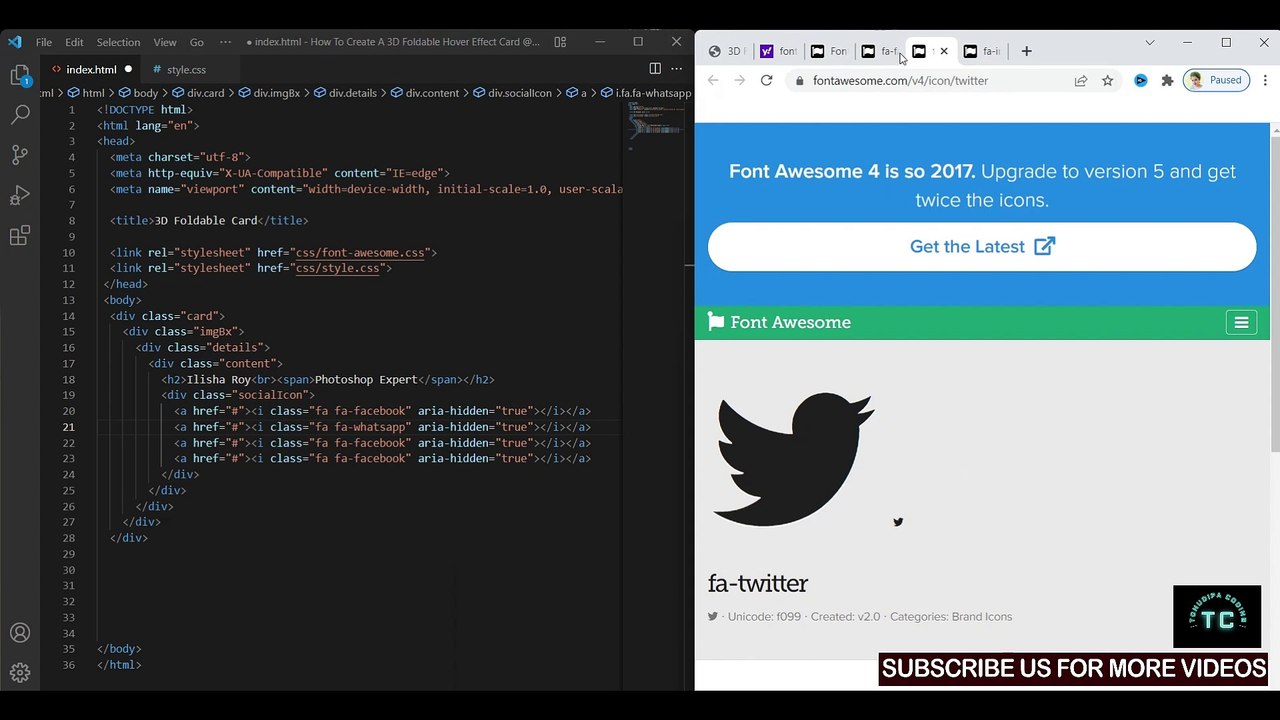Click the 'div.details' breadcrumb item
Viewport: 1280px width, 720px height.
[x=345, y=93]
